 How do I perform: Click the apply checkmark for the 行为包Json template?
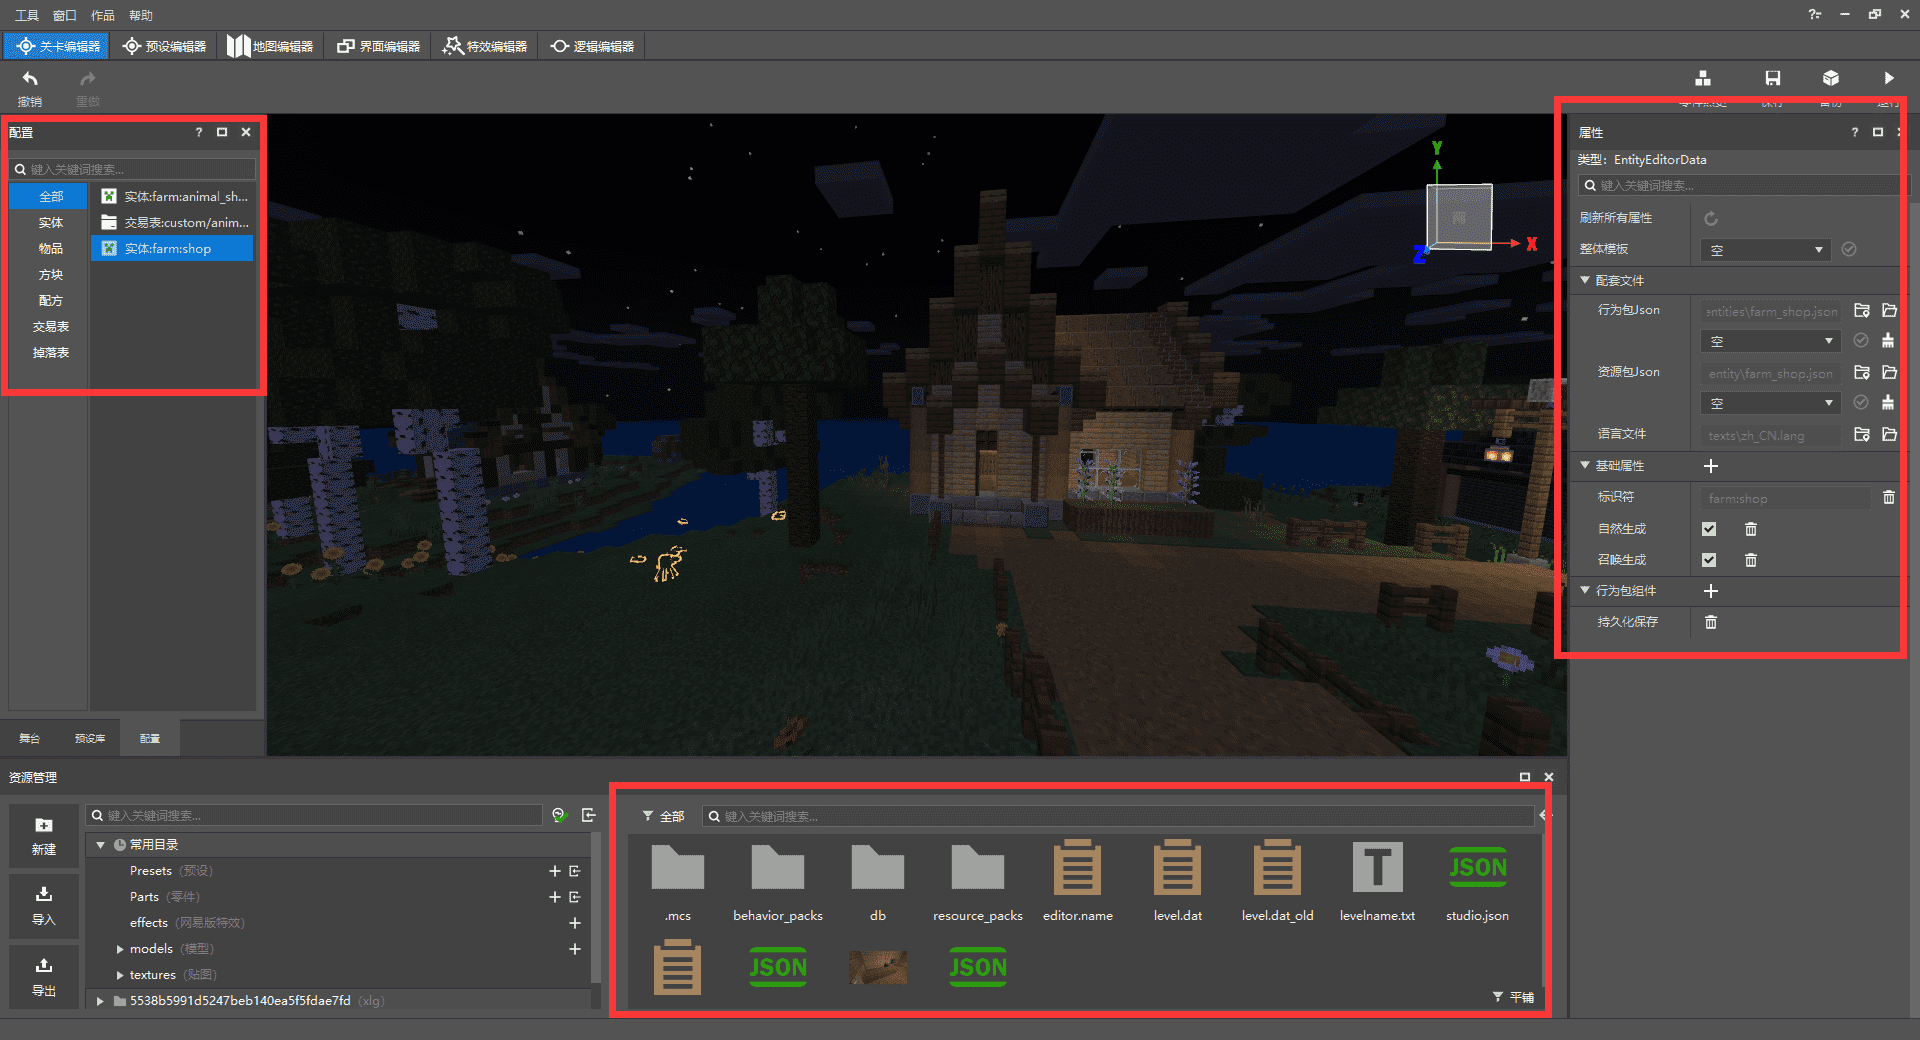click(1861, 341)
